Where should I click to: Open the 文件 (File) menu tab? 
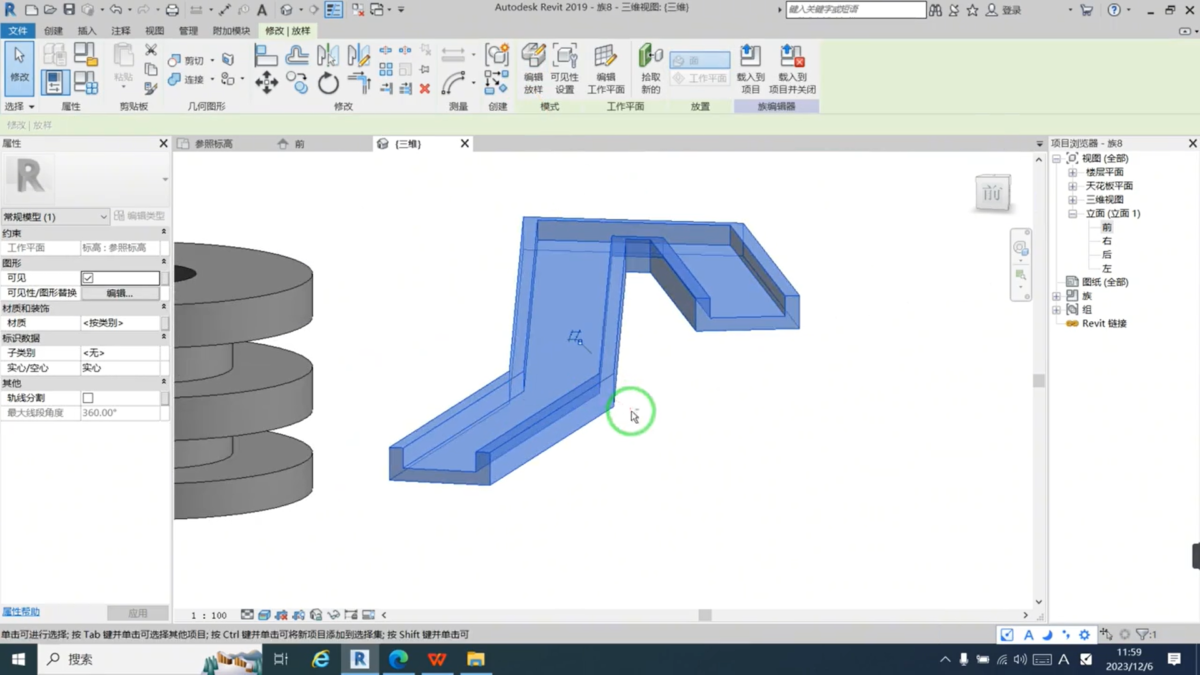[x=18, y=31]
